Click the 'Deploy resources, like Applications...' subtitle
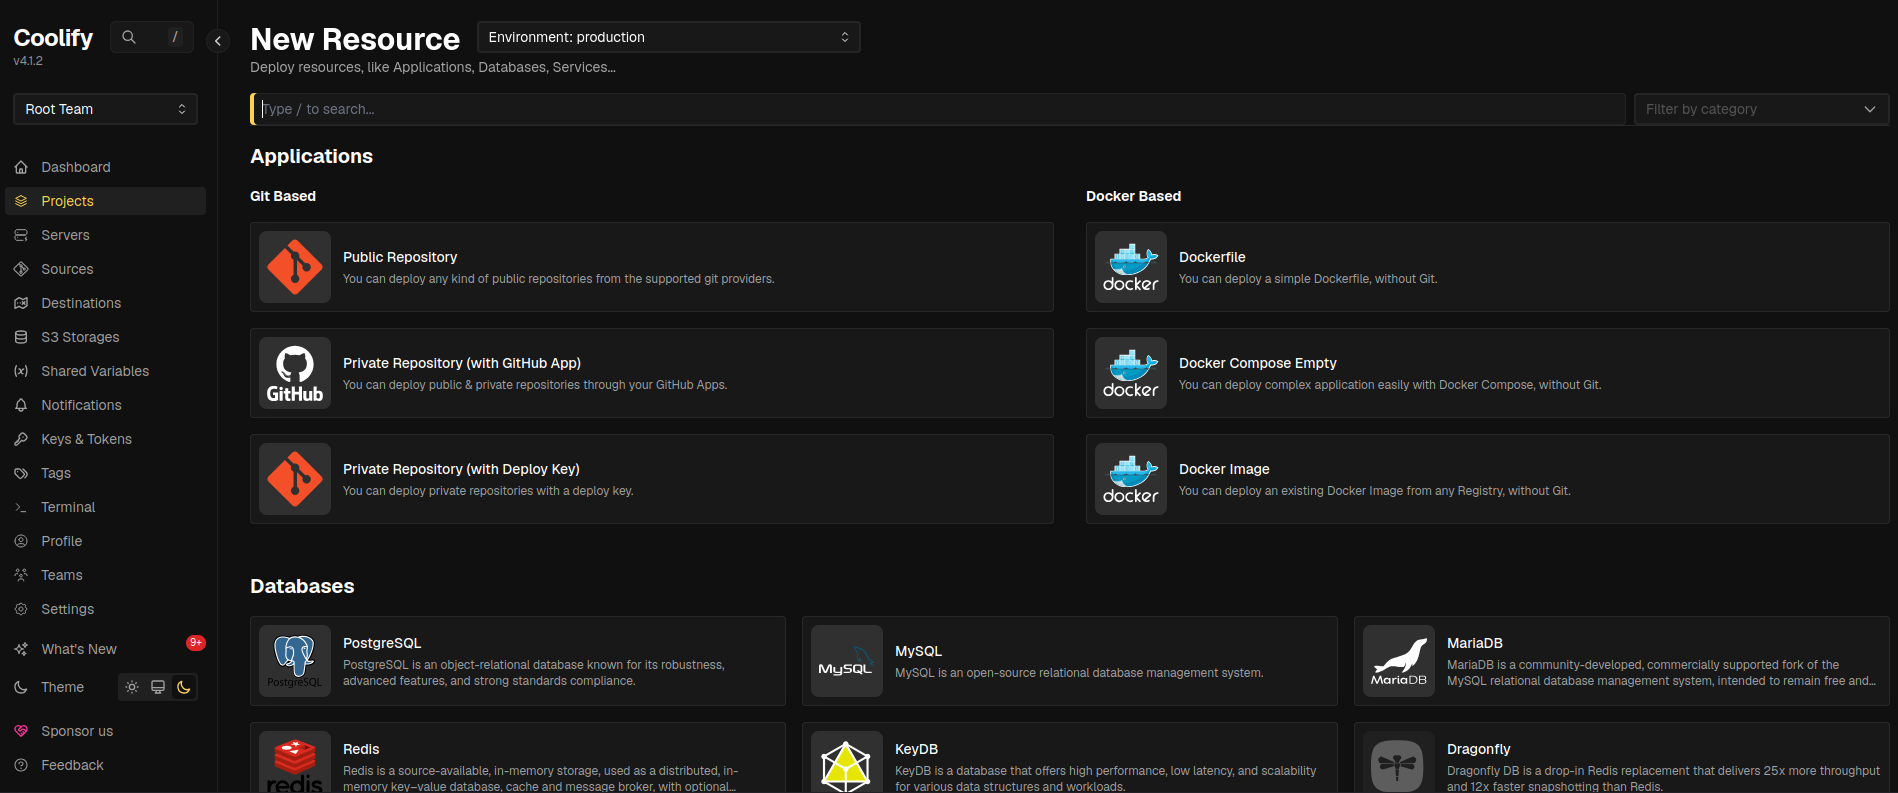This screenshot has width=1898, height=793. [433, 67]
